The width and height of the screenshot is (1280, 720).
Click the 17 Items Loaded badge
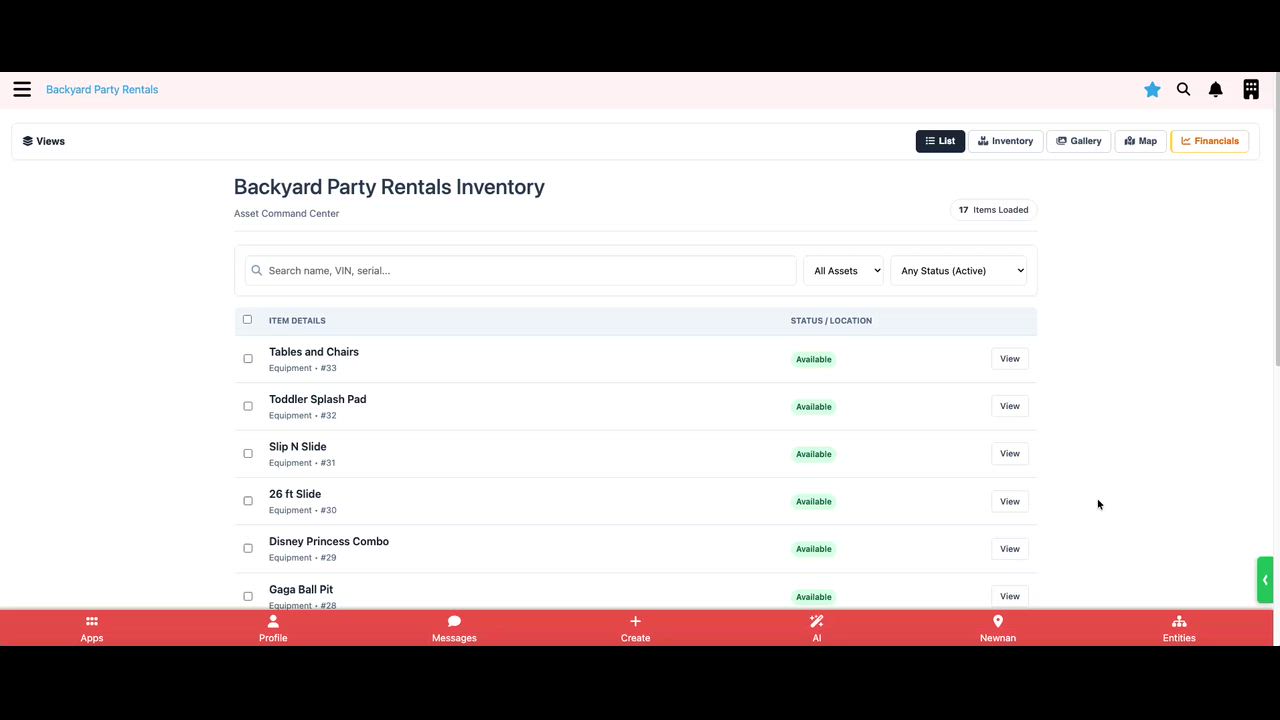(x=993, y=210)
